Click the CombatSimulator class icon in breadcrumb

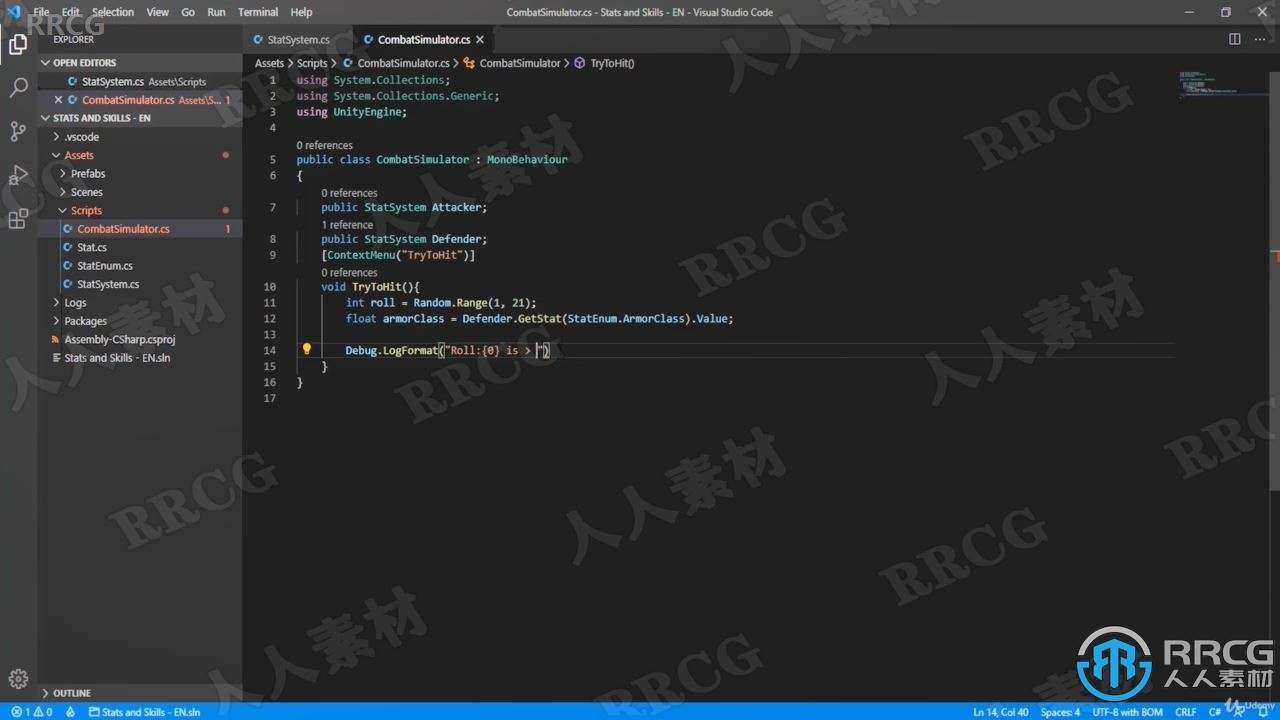point(469,63)
